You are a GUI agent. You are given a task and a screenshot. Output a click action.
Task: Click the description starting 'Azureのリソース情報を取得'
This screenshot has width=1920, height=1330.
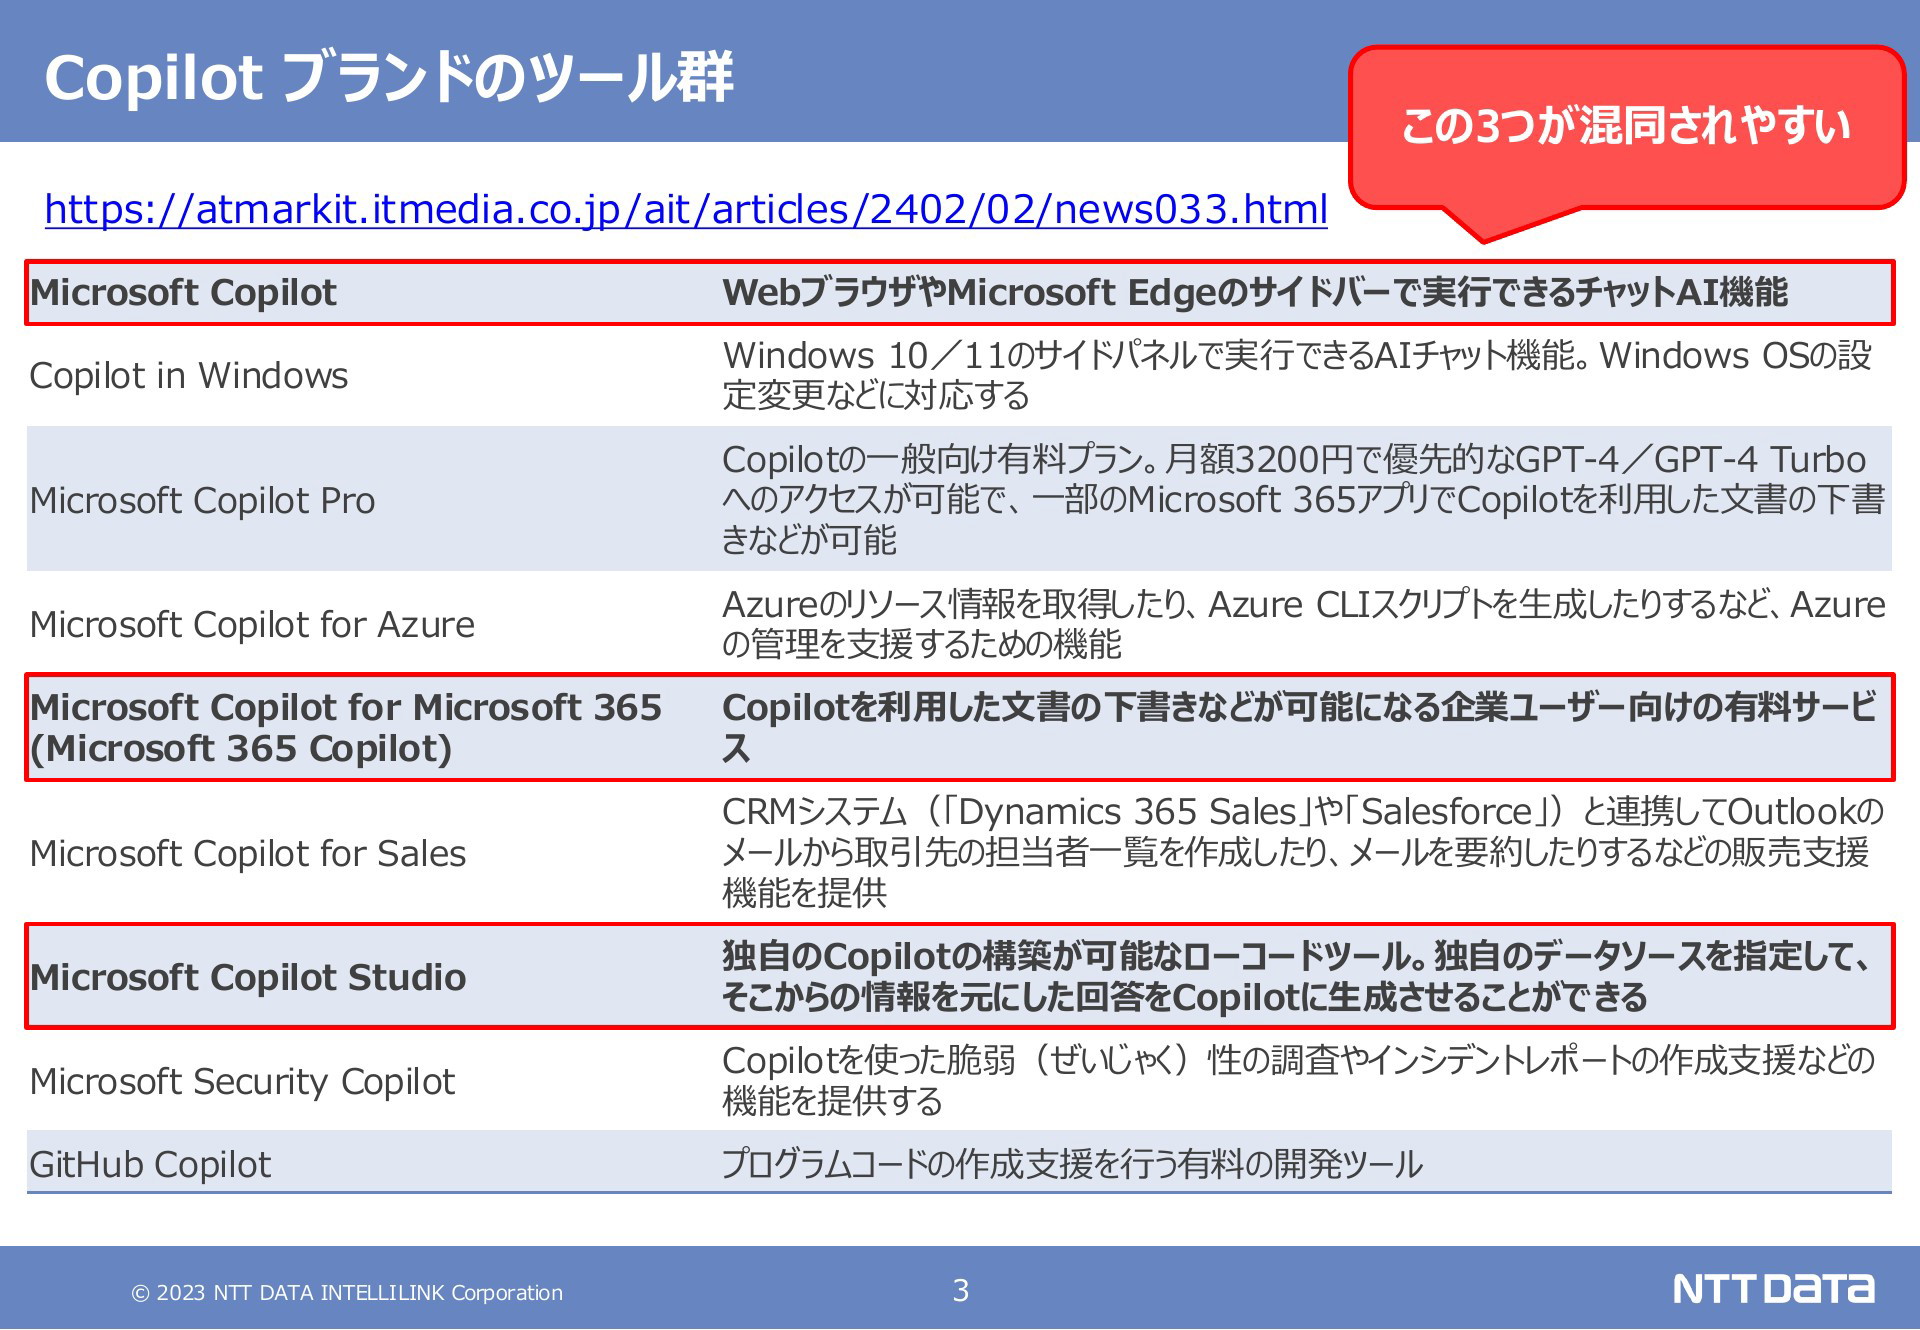(1303, 624)
